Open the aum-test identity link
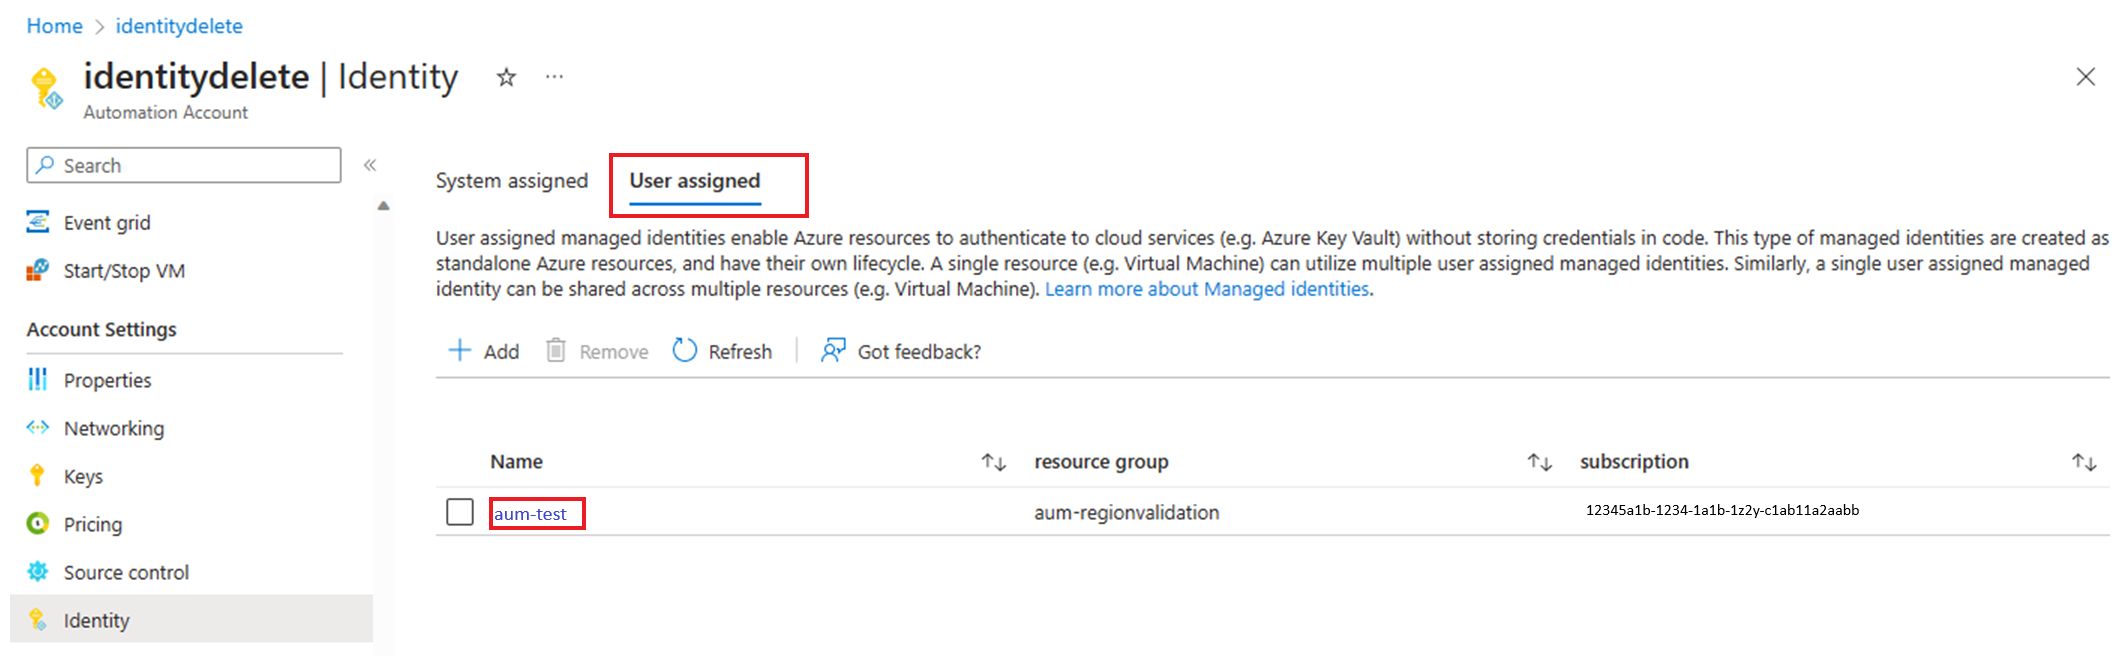The width and height of the screenshot is (2118, 664). tap(530, 514)
